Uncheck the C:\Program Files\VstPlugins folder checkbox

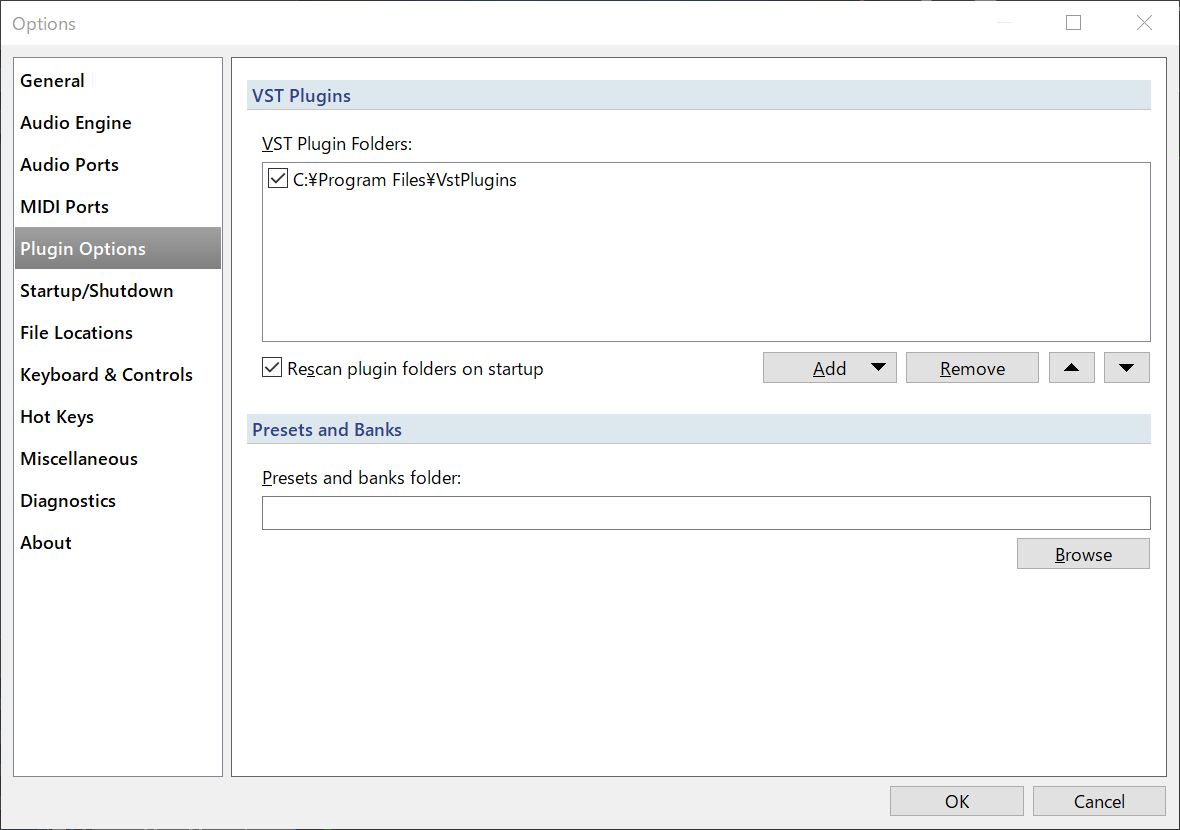pos(278,180)
